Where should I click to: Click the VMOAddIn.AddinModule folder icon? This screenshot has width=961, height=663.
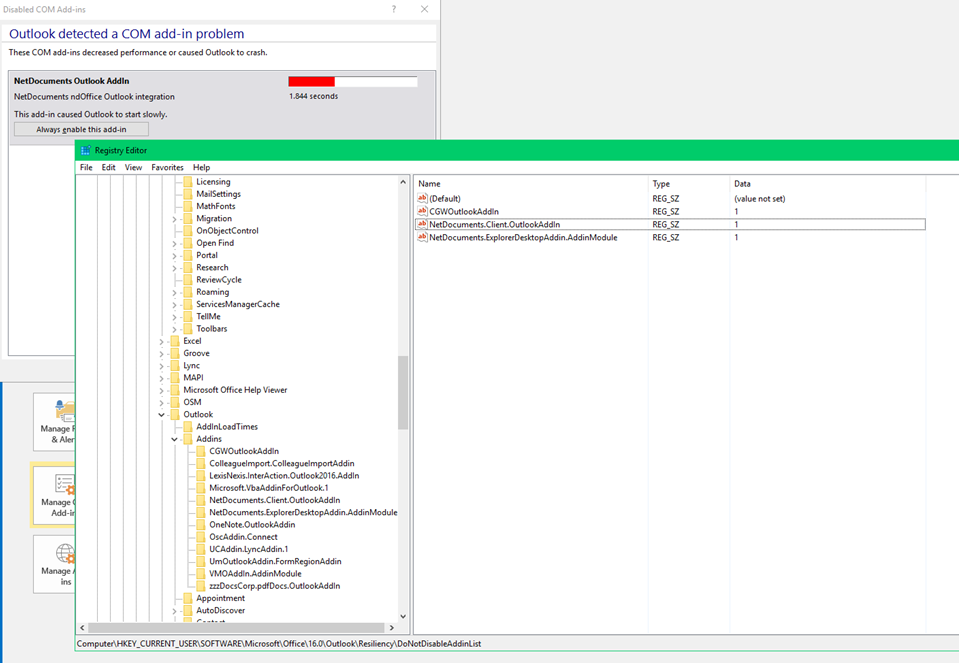click(200, 574)
